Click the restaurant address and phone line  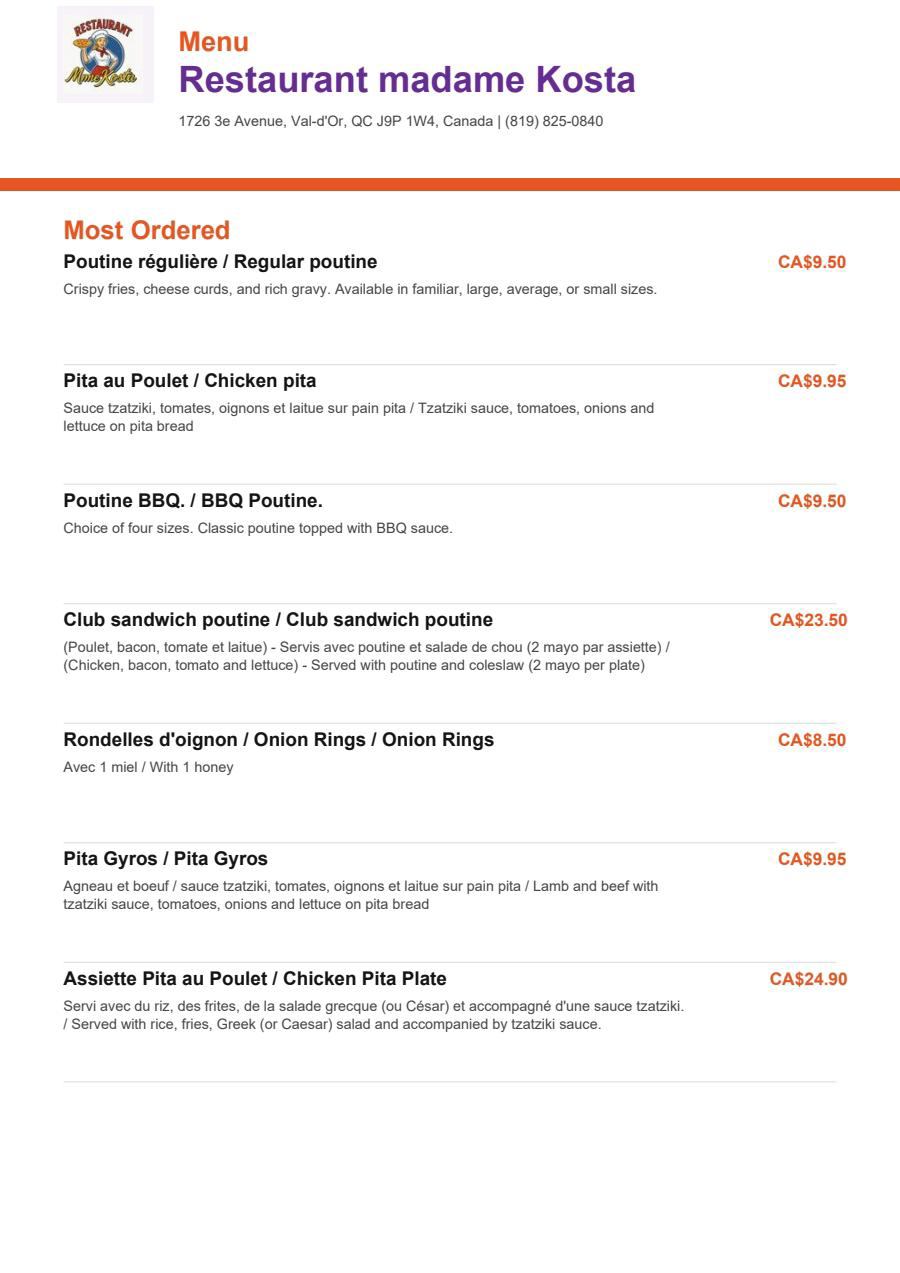391,121
